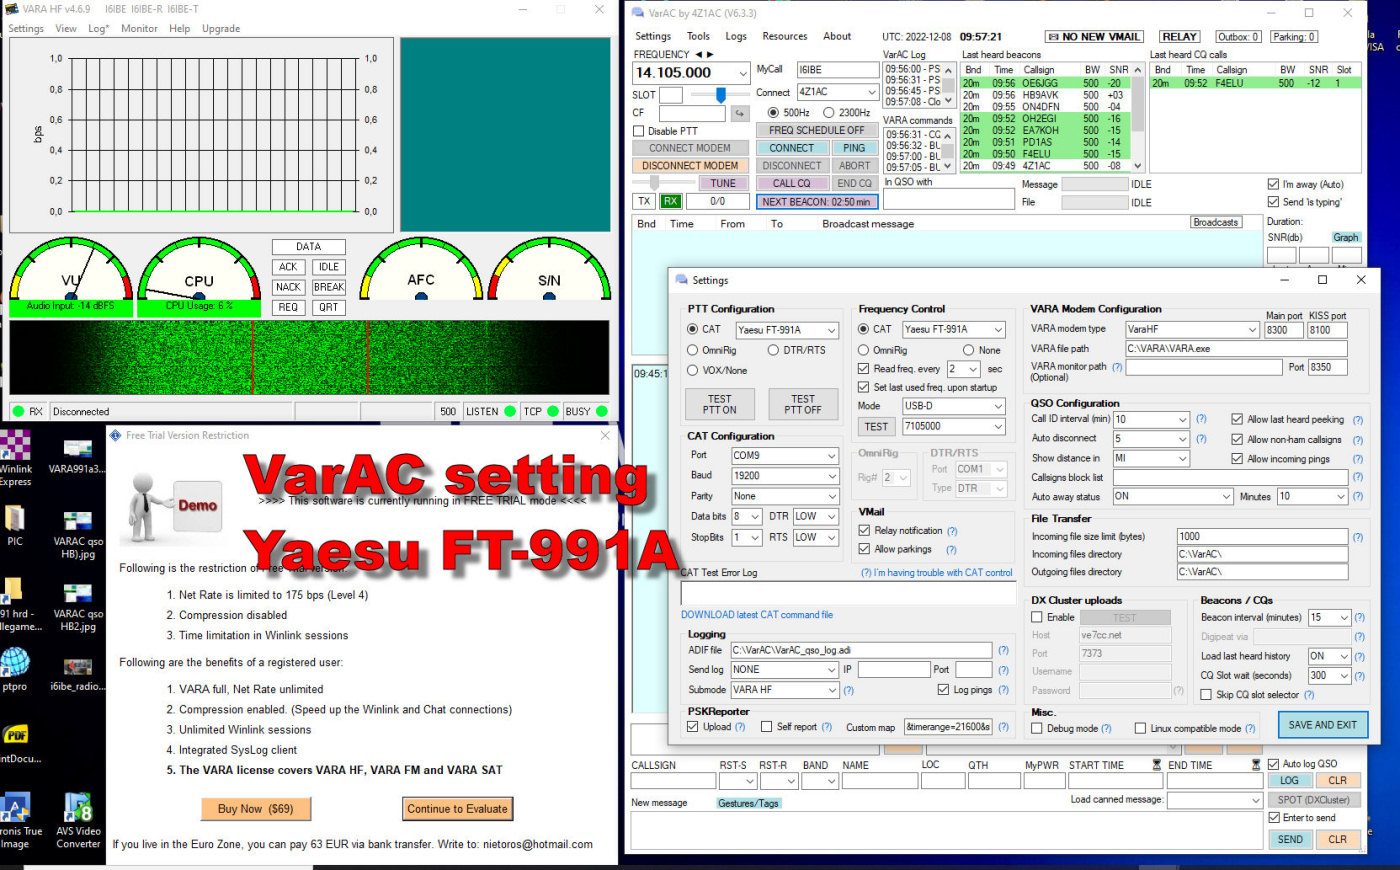Click help icon beside Beacon interval dropdown
Viewport: 1400px width, 870px height.
1359,618
